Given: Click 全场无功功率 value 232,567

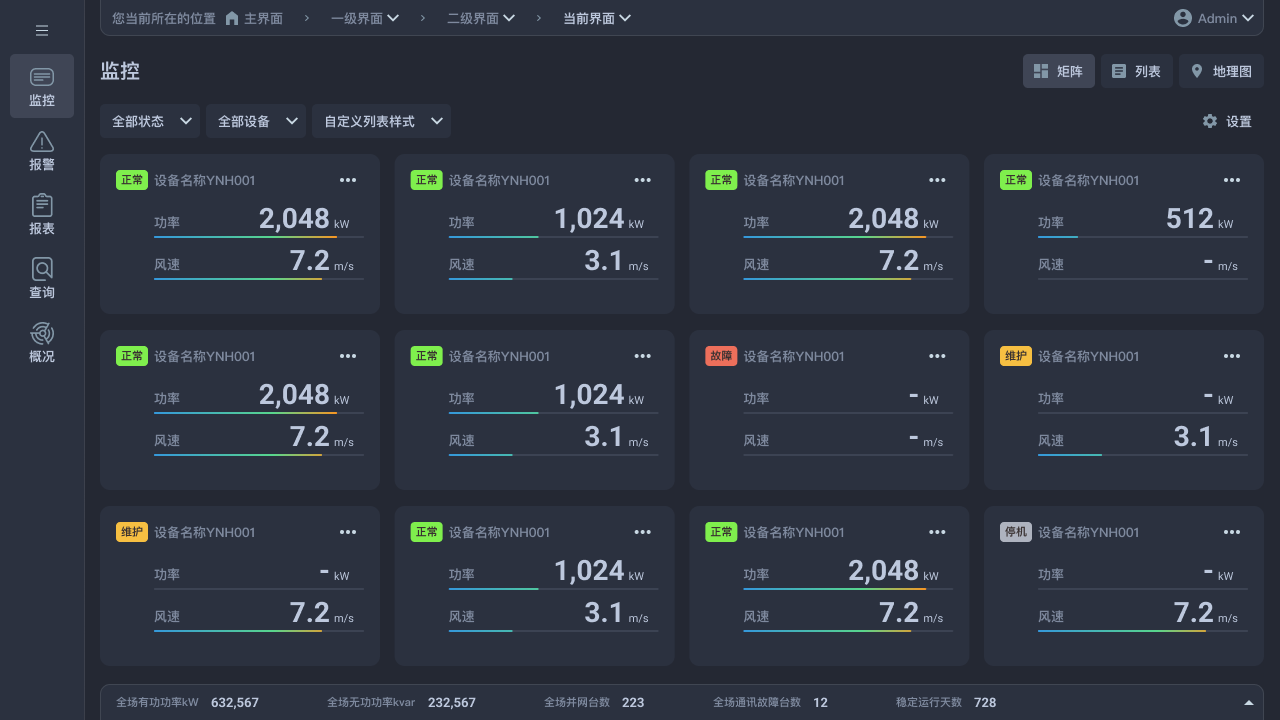Looking at the screenshot, I should (452, 702).
